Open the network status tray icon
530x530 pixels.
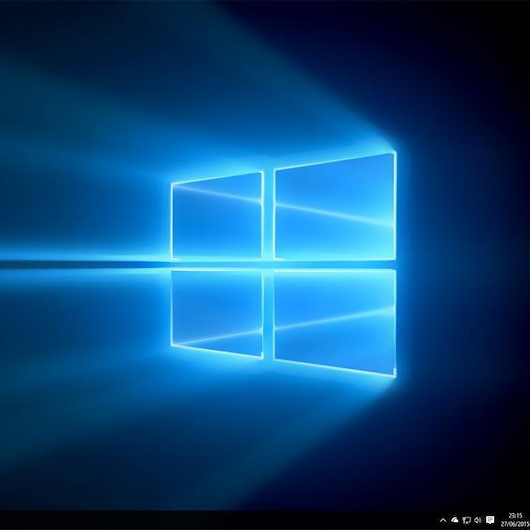click(x=467, y=521)
